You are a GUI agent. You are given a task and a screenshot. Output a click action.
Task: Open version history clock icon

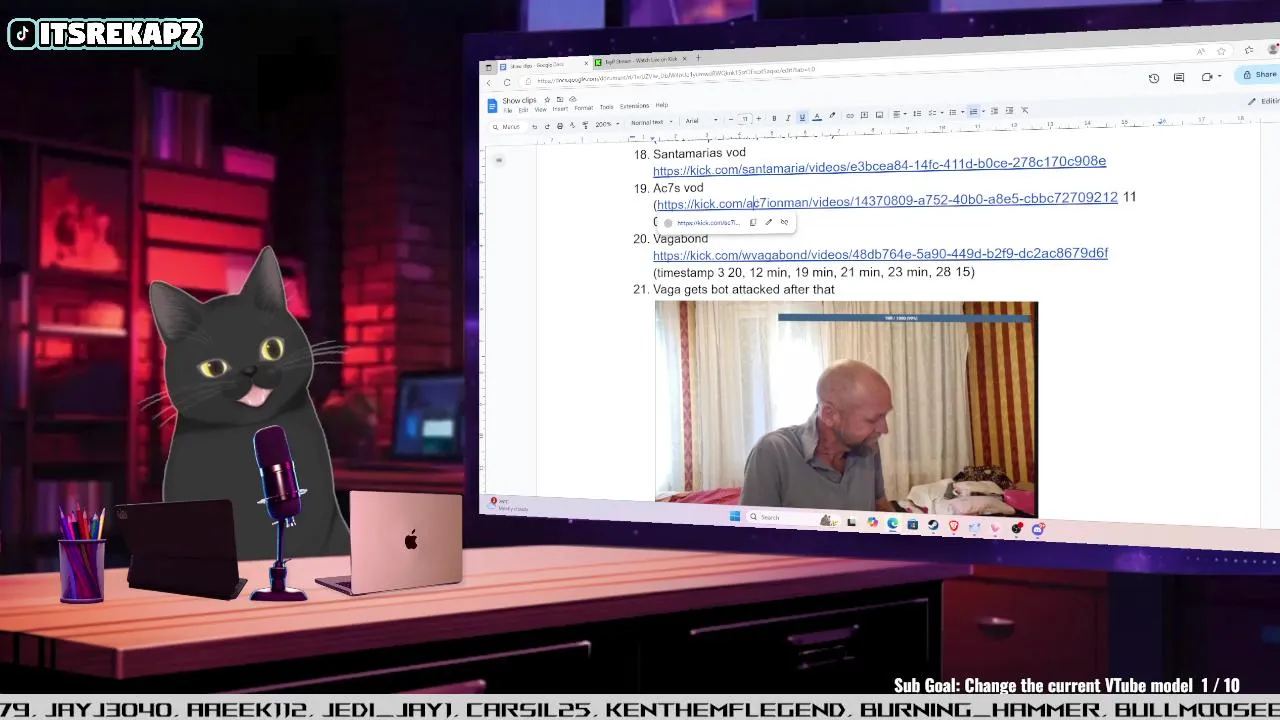pos(1154,78)
